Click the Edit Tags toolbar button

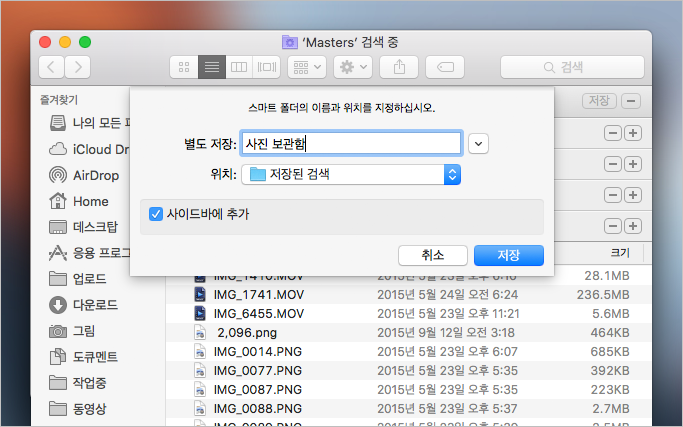tap(445, 67)
